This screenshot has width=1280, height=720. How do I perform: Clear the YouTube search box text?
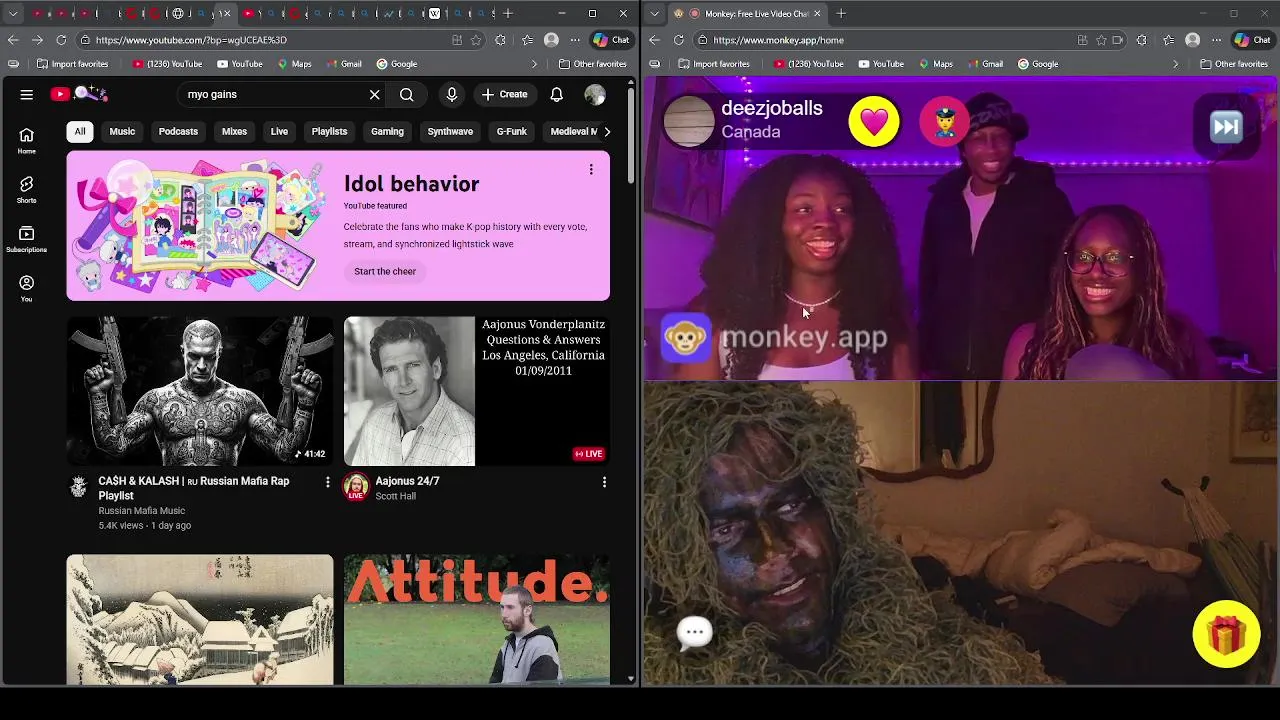point(374,94)
